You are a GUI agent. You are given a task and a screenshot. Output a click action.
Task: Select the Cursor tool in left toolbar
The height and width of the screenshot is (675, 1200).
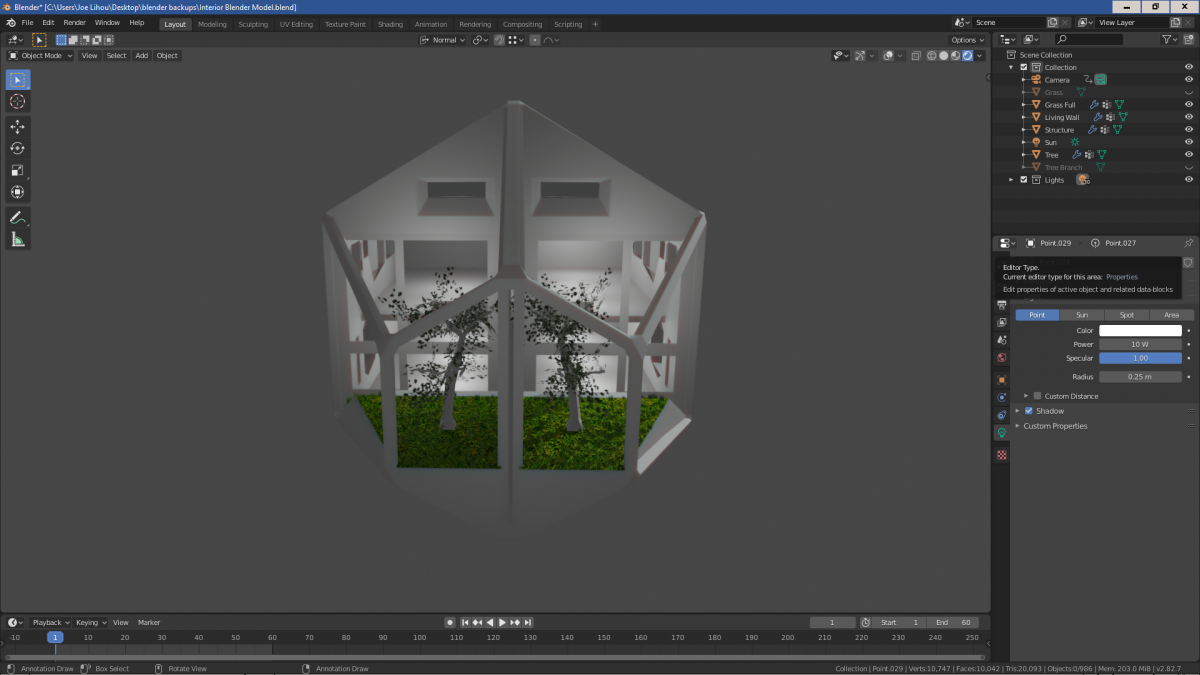18,102
